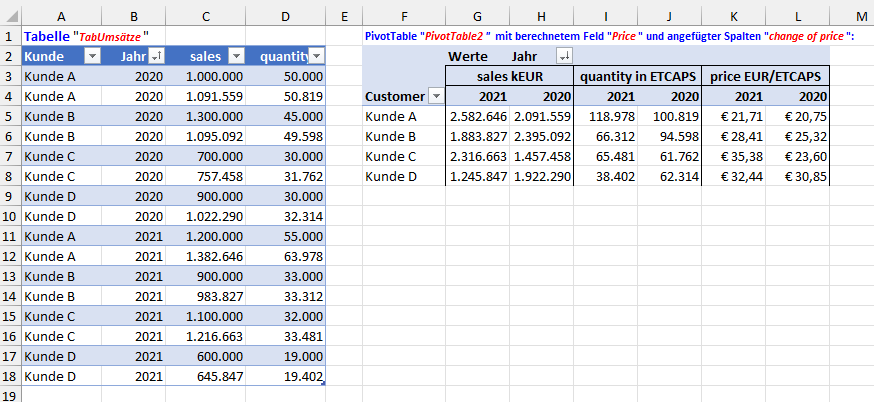Open the sales column filter dropdown
874x402 pixels.
click(x=236, y=56)
